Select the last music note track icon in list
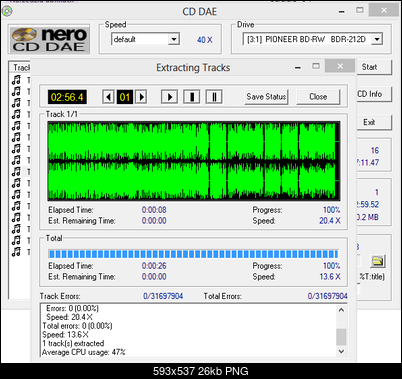The width and height of the screenshot is (402, 379). pyautogui.click(x=16, y=252)
